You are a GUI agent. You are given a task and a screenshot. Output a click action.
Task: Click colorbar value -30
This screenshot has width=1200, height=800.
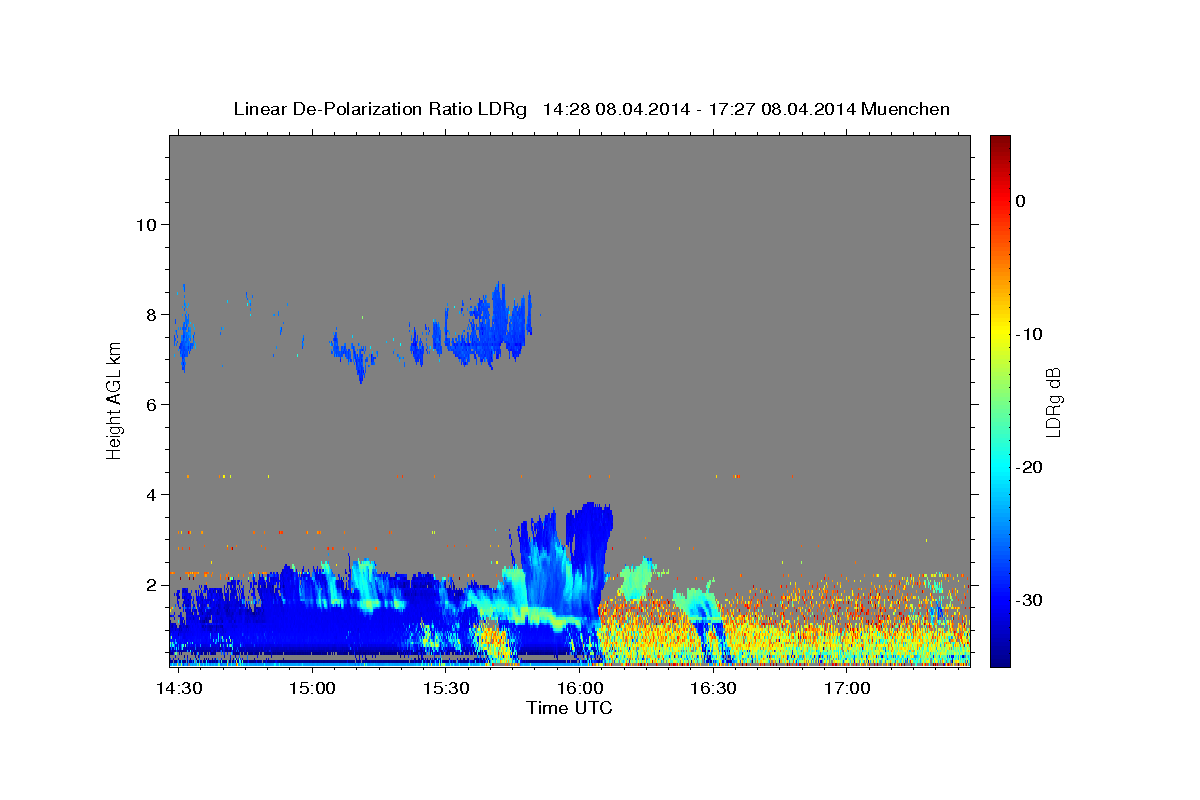1029,600
